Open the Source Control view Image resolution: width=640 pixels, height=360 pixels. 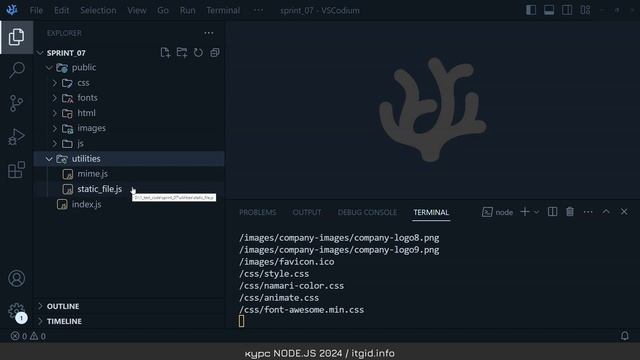pos(16,103)
